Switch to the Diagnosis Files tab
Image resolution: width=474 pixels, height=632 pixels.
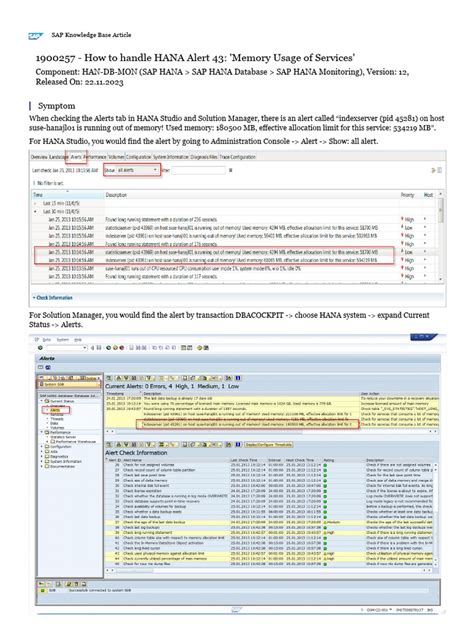(204, 157)
